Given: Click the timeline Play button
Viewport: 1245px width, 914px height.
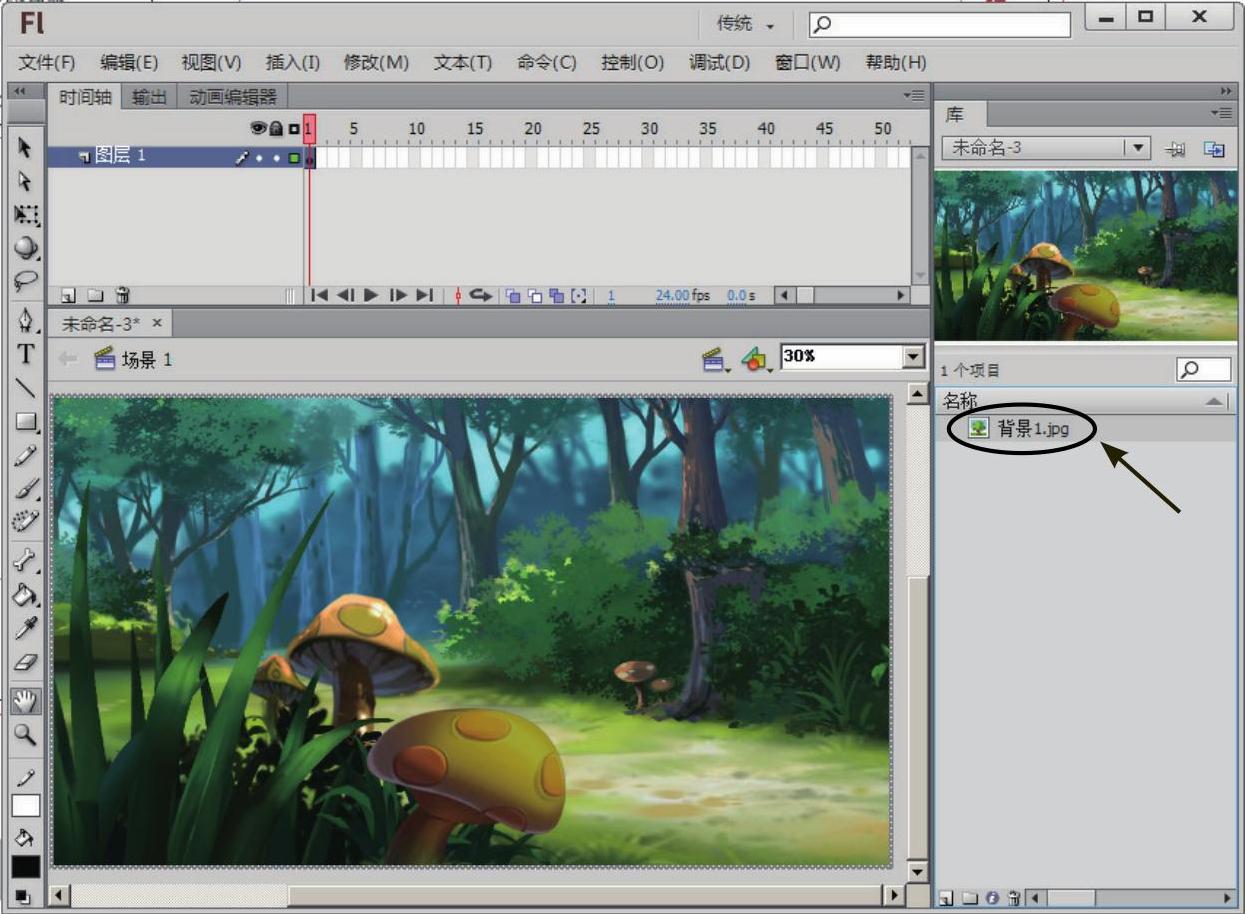Looking at the screenshot, I should pyautogui.click(x=371, y=296).
